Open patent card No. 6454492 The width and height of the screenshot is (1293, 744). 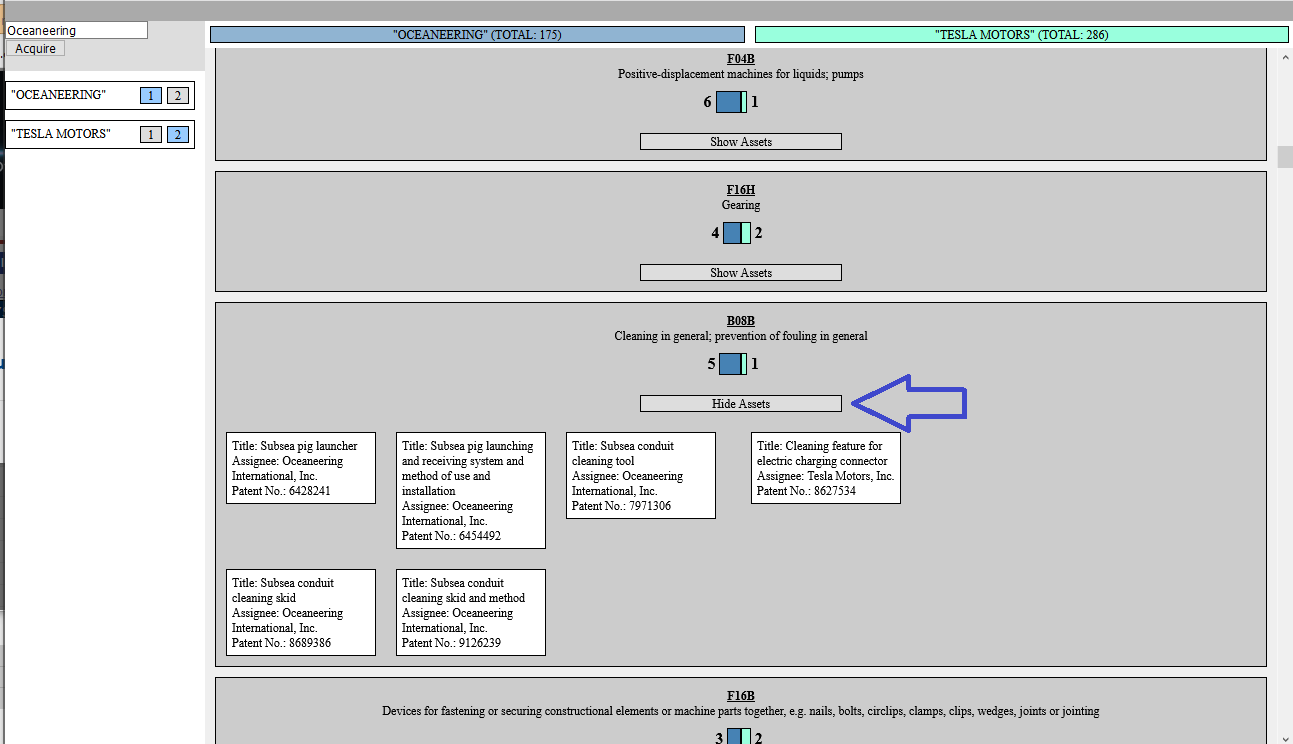(x=471, y=491)
